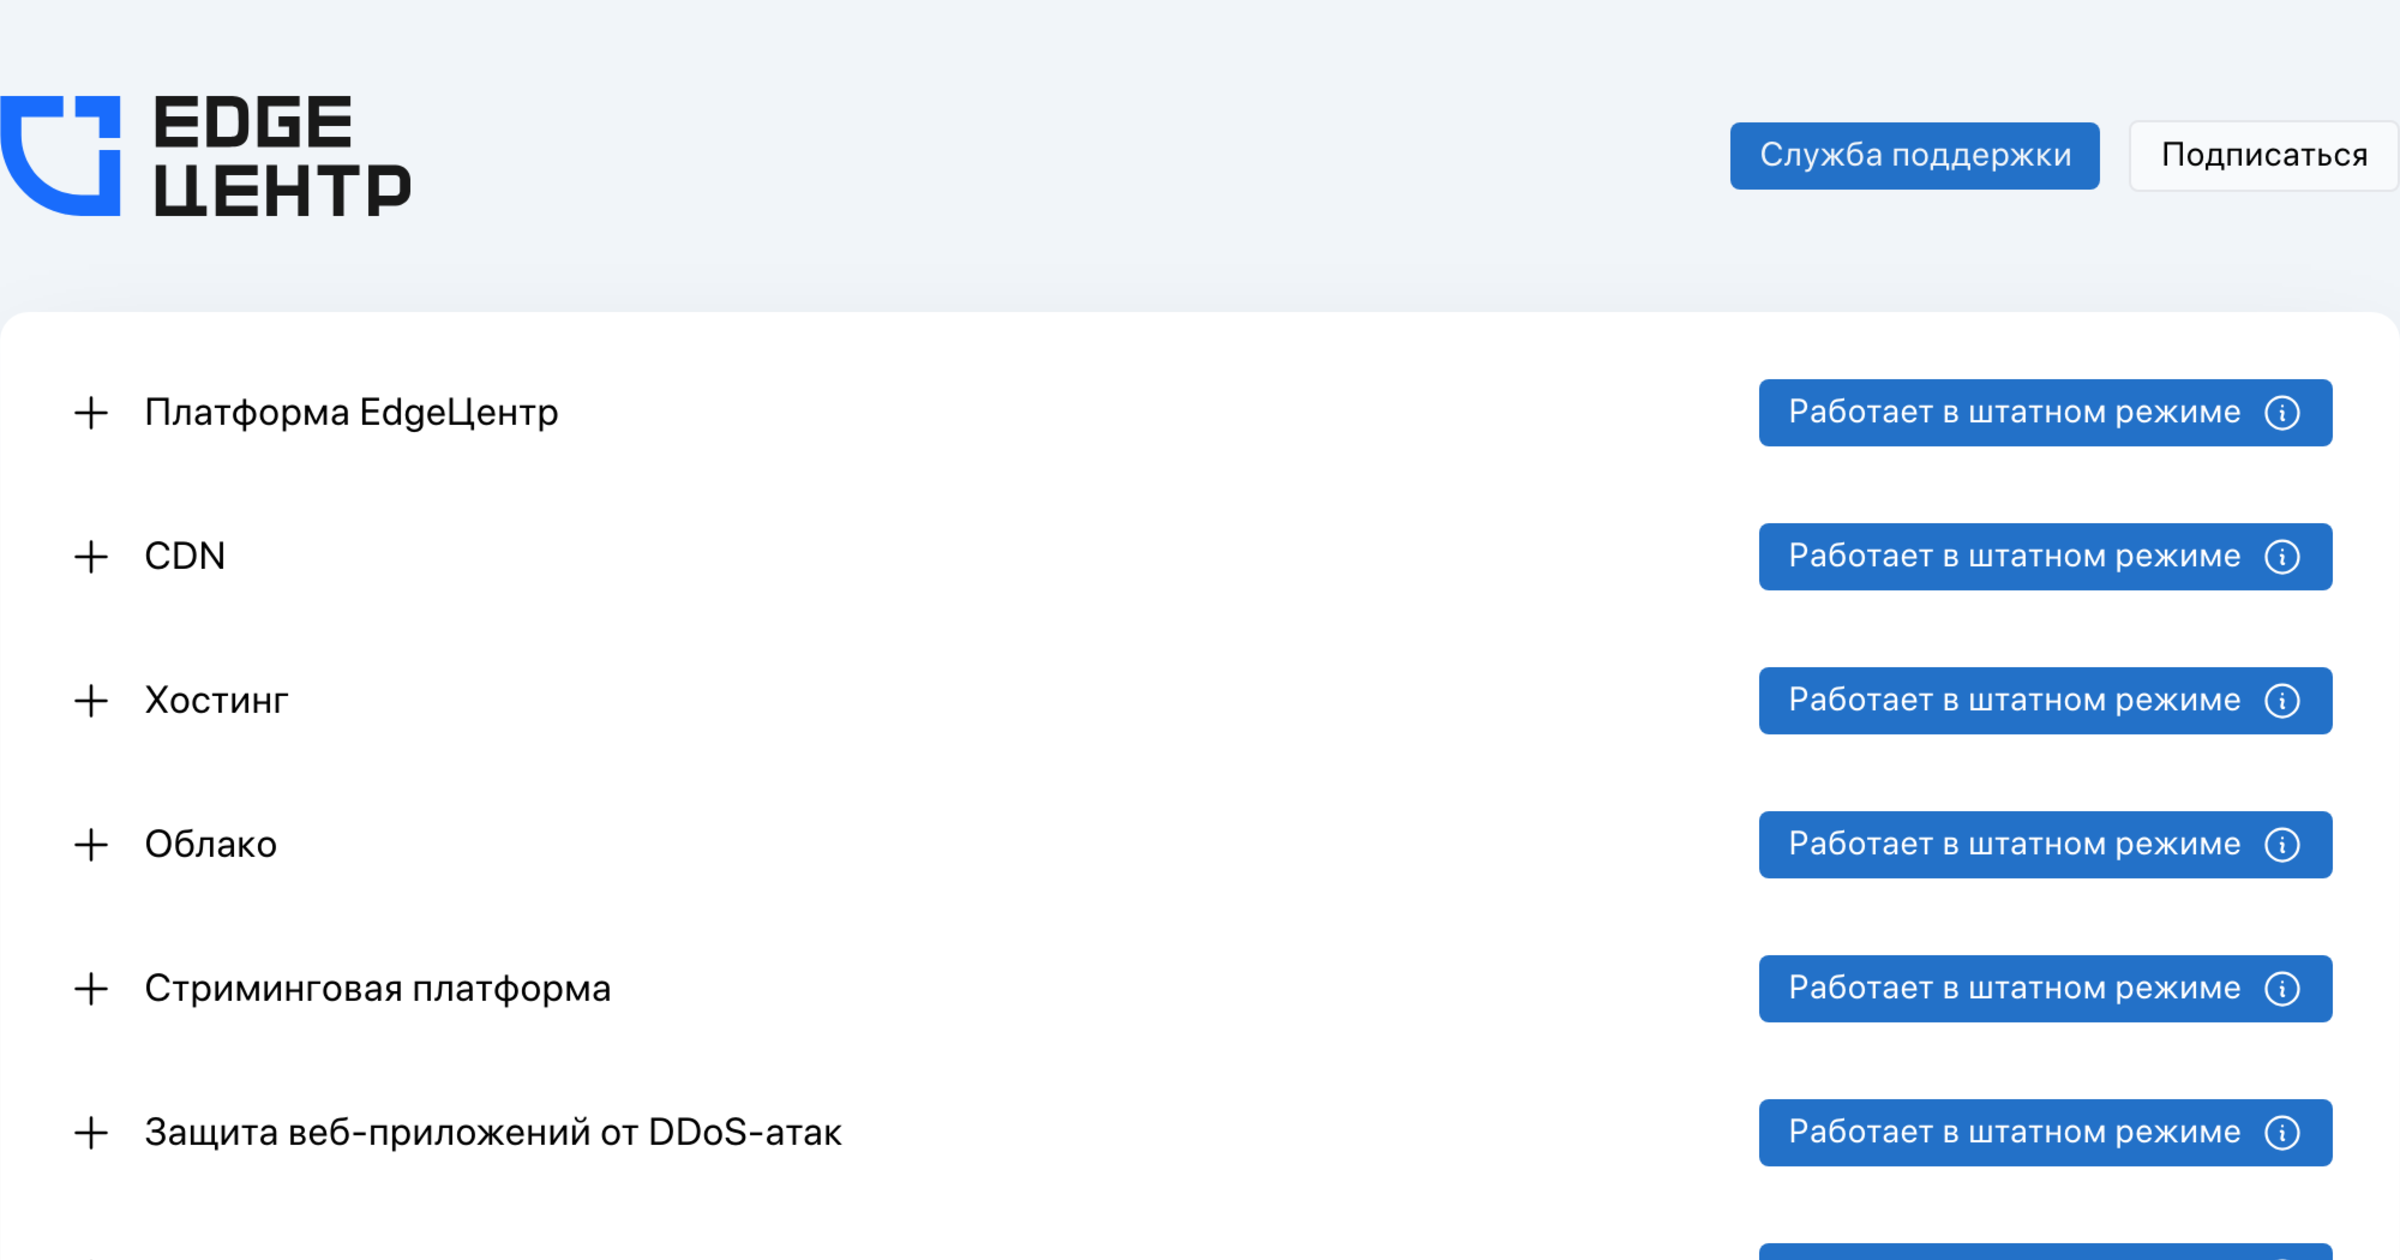Click info icon in Облако status badge

tap(2282, 845)
